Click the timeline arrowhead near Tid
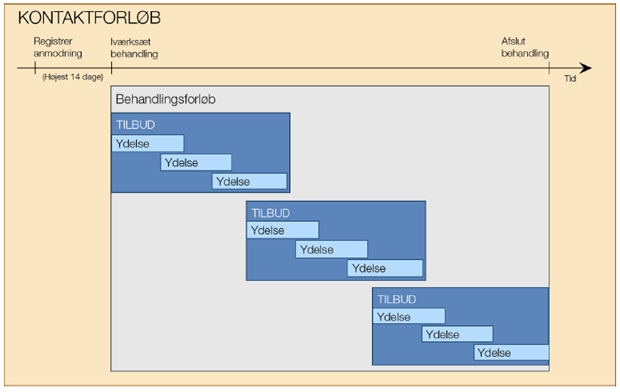 tap(585, 68)
